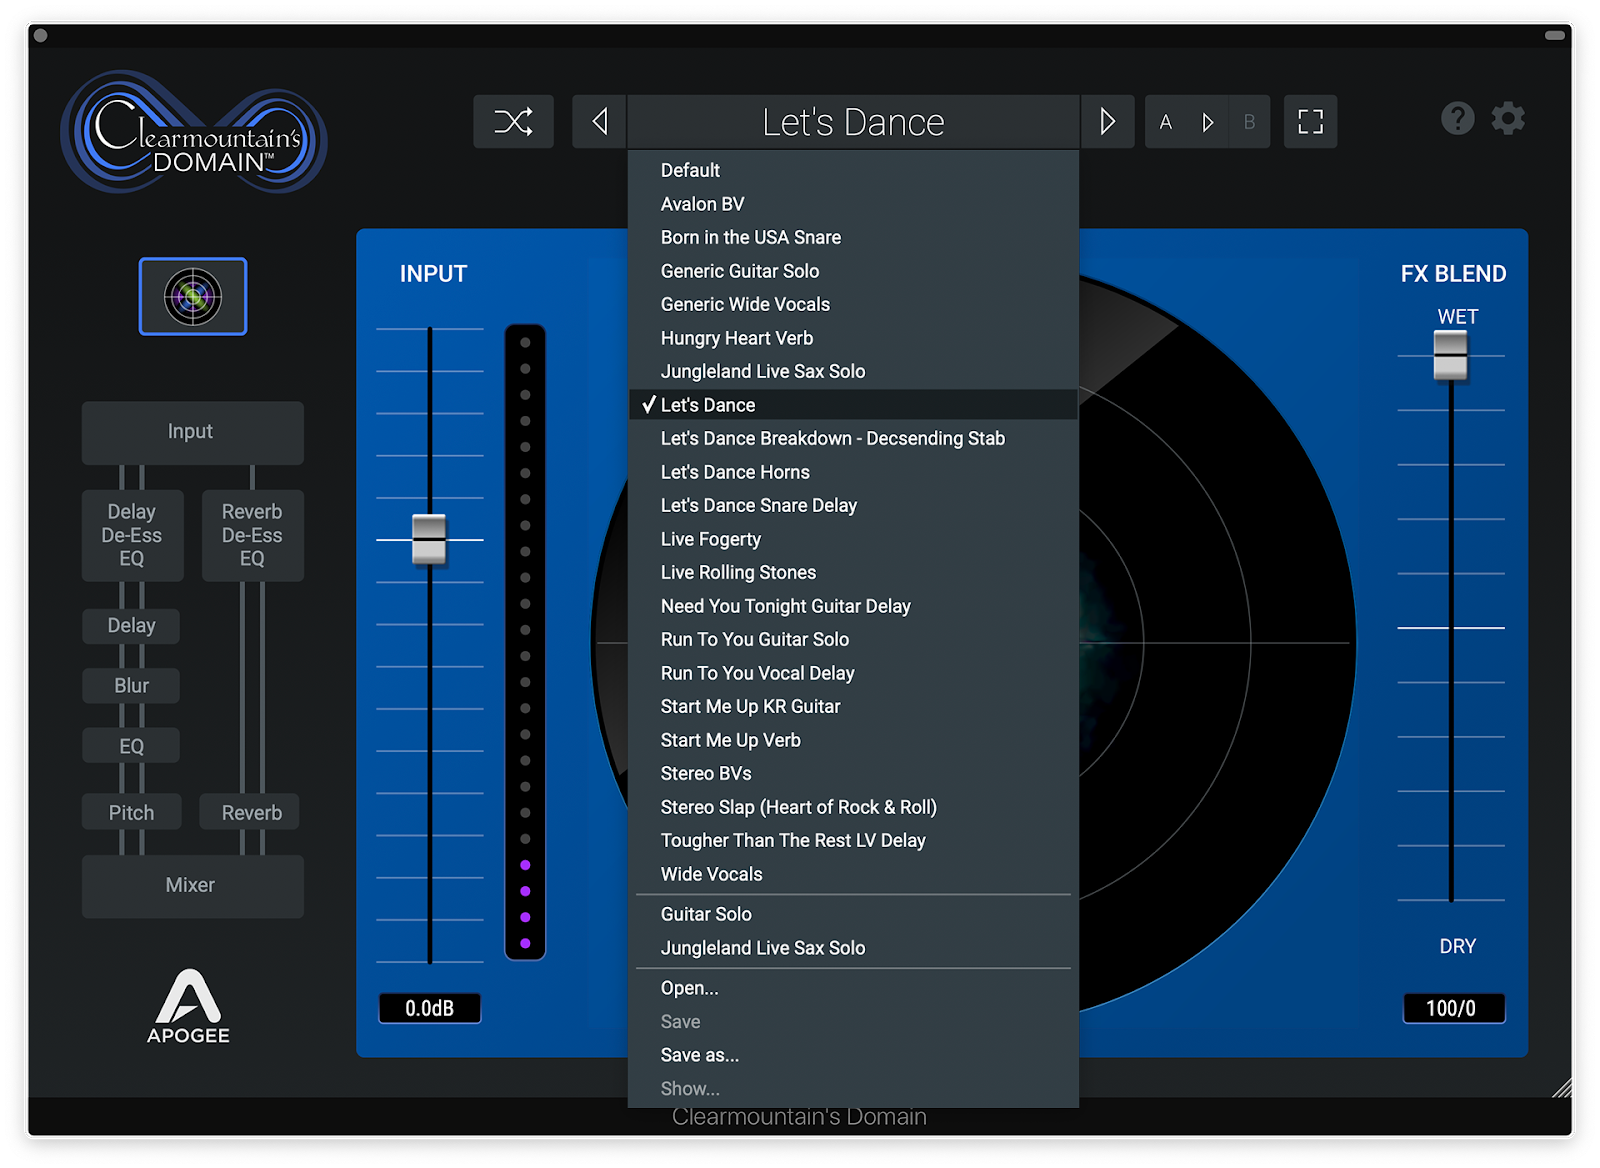Copy A to B with arrow icon
Screen dimensions: 1600x1168
click(x=1208, y=122)
